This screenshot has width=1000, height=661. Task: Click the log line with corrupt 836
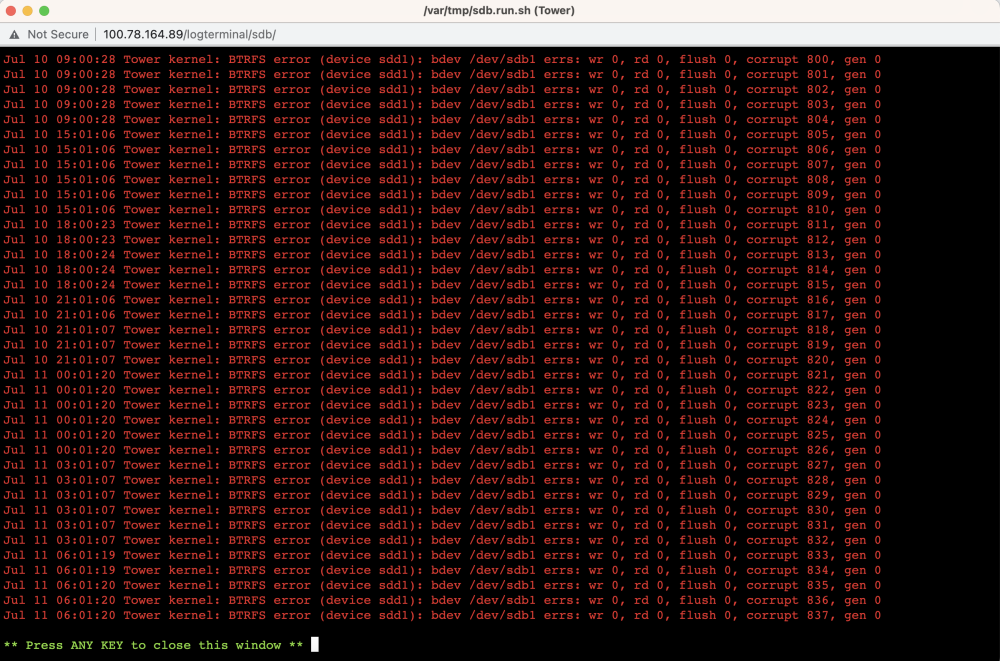[x=442, y=600]
